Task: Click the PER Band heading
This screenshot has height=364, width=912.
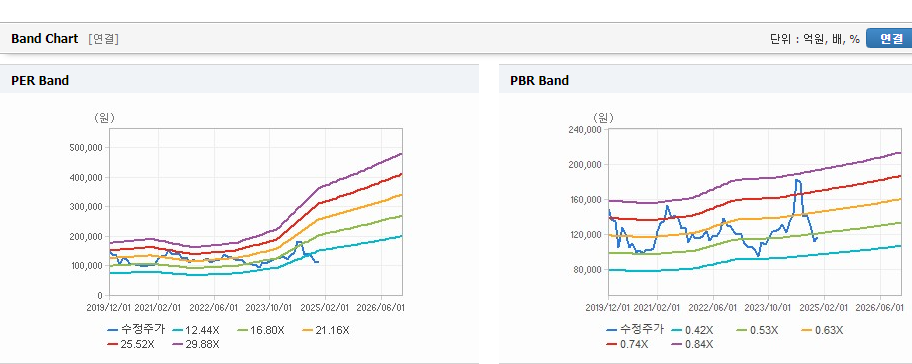Action: pyautogui.click(x=40, y=81)
